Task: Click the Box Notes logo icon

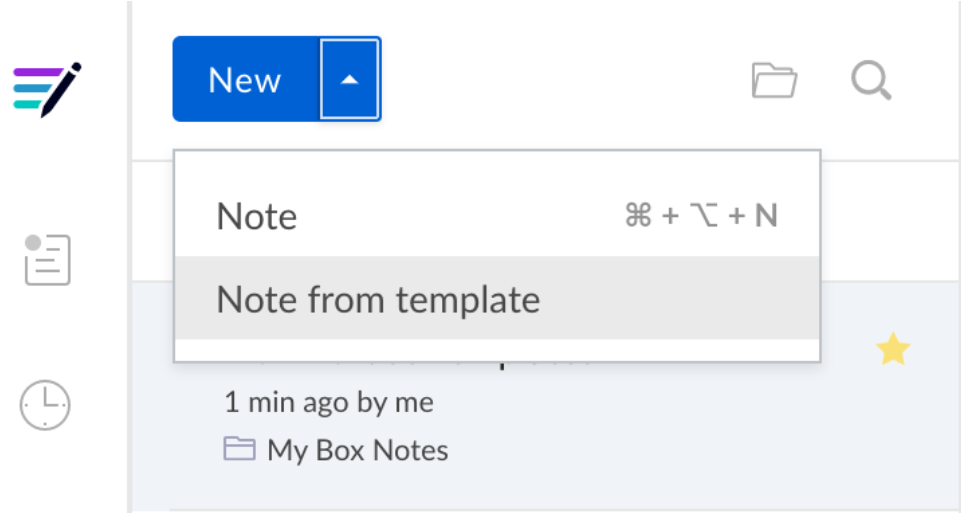Action: tap(47, 89)
